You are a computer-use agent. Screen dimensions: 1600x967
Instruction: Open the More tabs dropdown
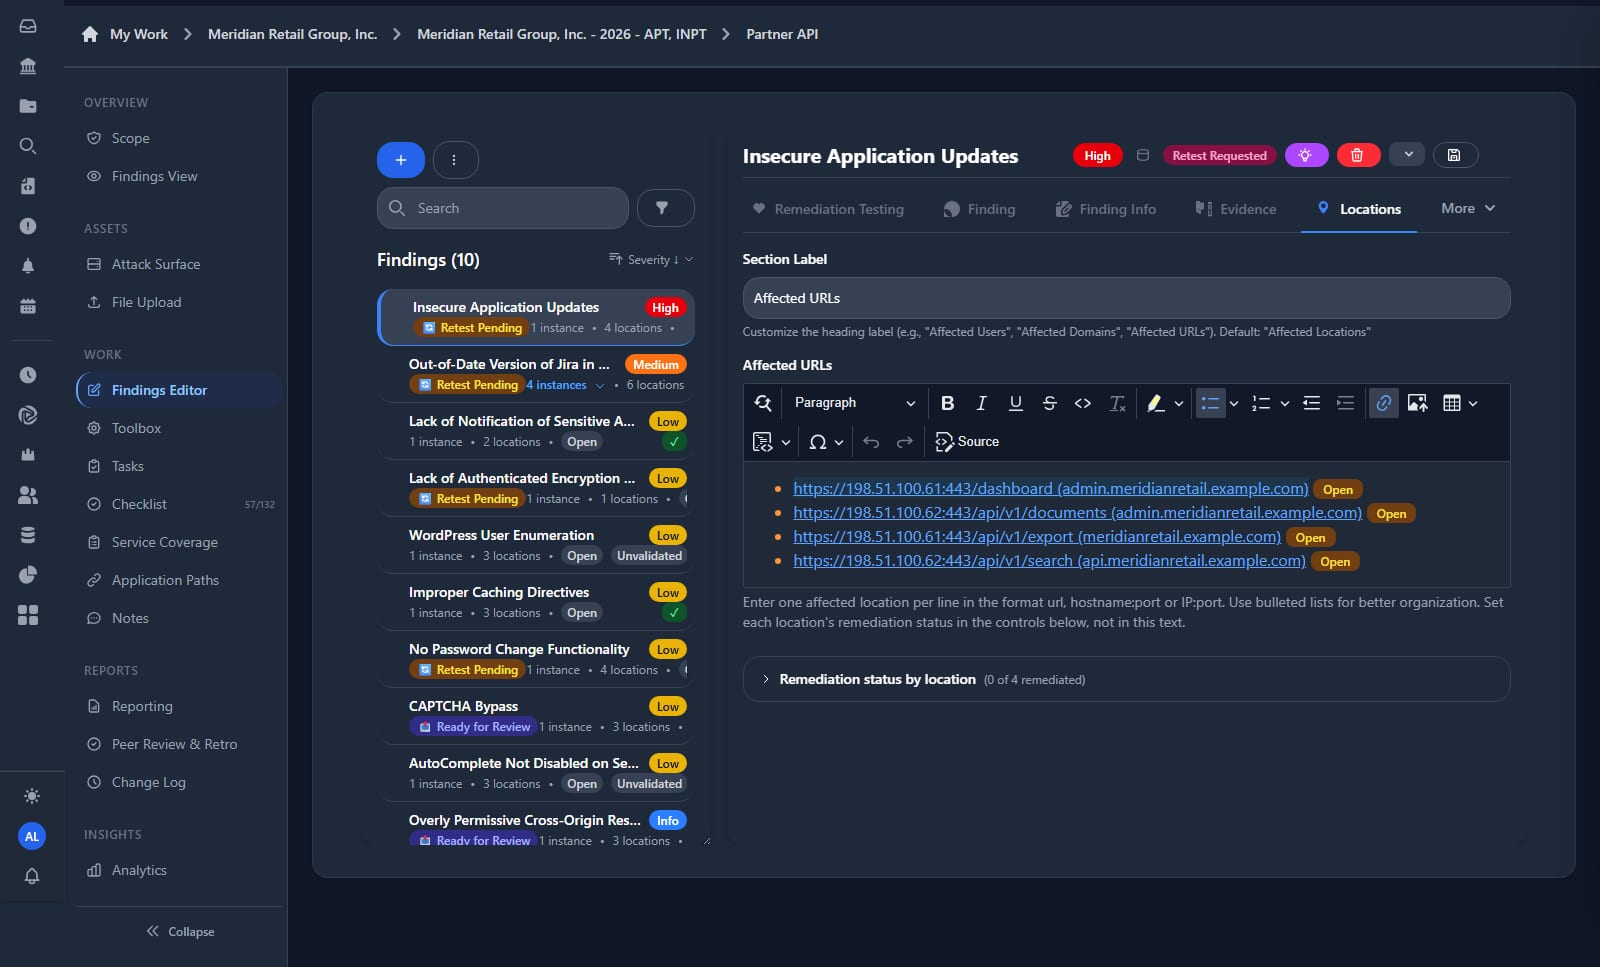click(x=1468, y=208)
